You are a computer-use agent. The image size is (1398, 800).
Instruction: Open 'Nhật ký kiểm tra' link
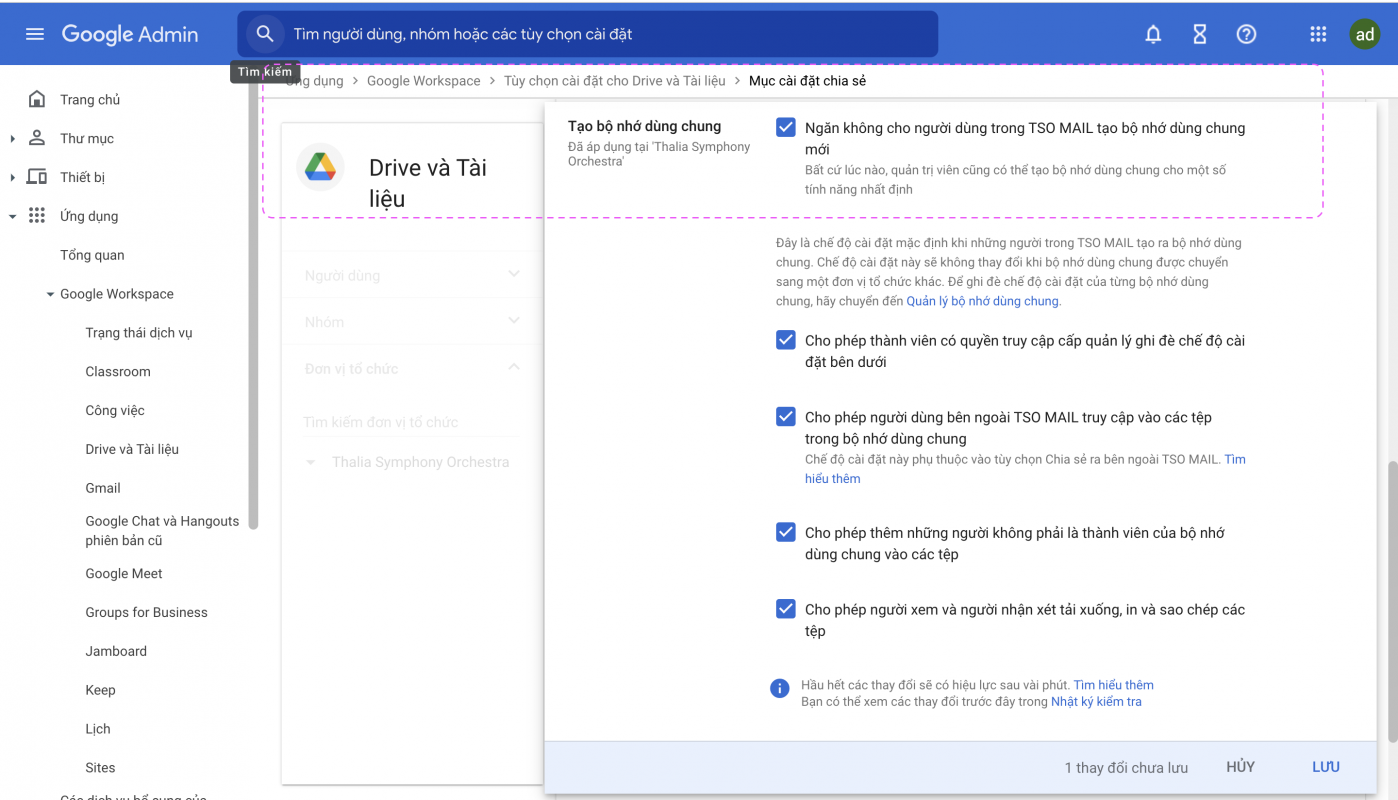[x=1096, y=702]
